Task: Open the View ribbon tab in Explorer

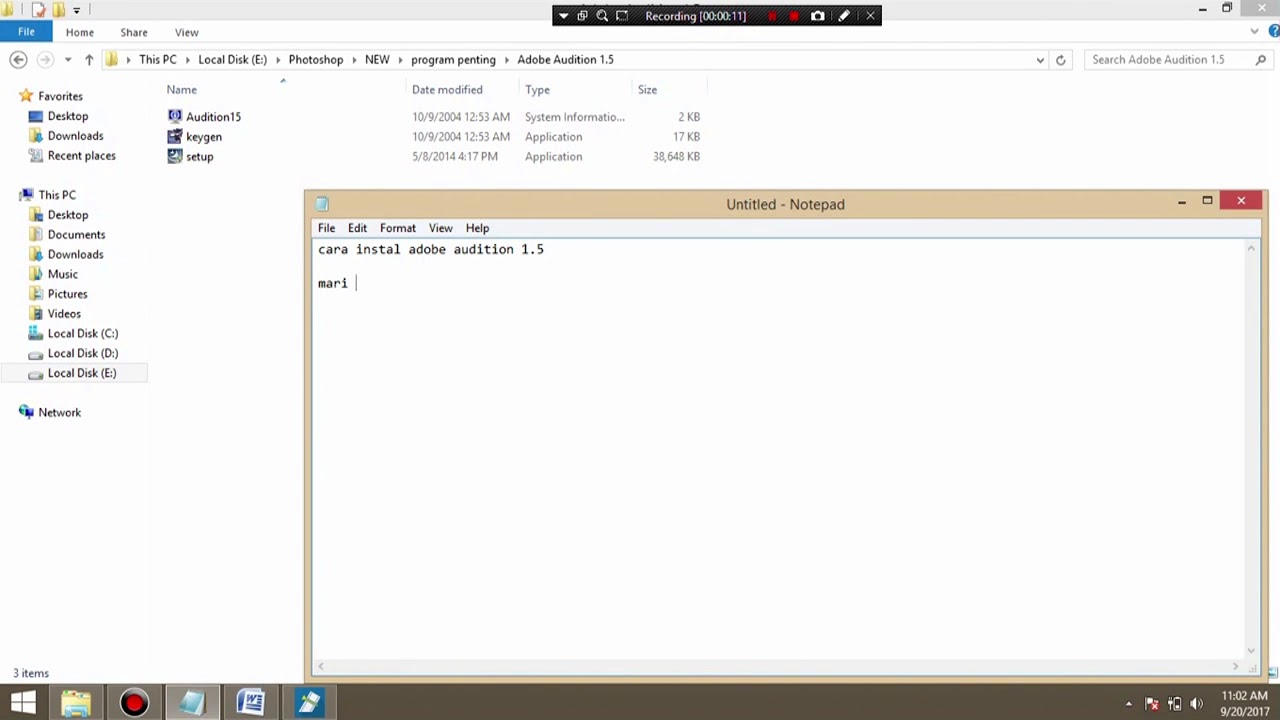Action: tap(186, 32)
